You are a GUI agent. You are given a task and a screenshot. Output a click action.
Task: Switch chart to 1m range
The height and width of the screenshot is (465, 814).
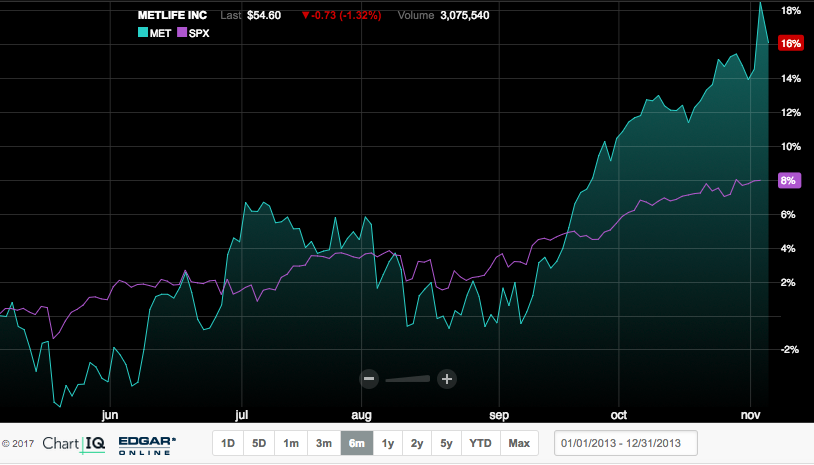(291, 443)
